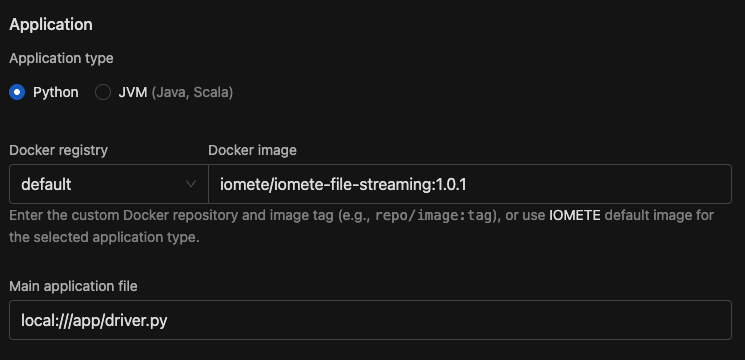The image size is (745, 360).
Task: Click the Docker registry field label
Action: tap(58, 150)
